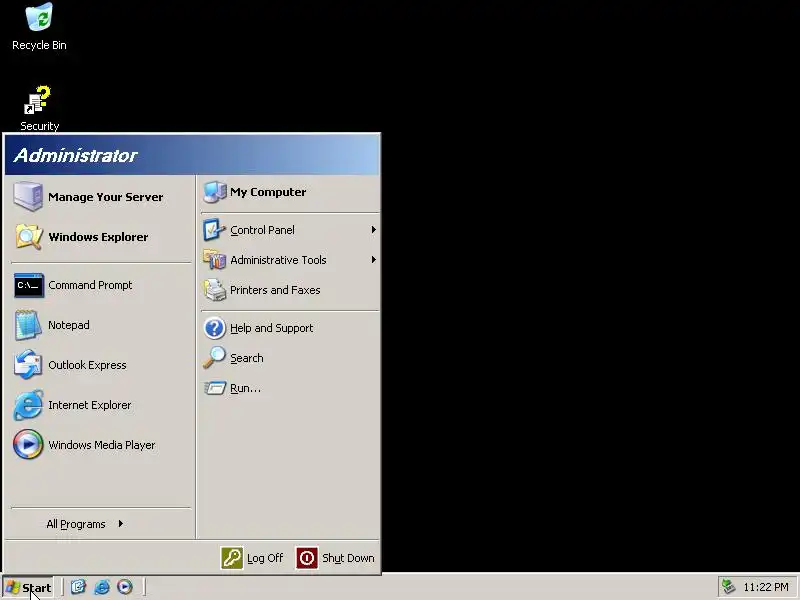Click the Shut Down button text

(348, 558)
